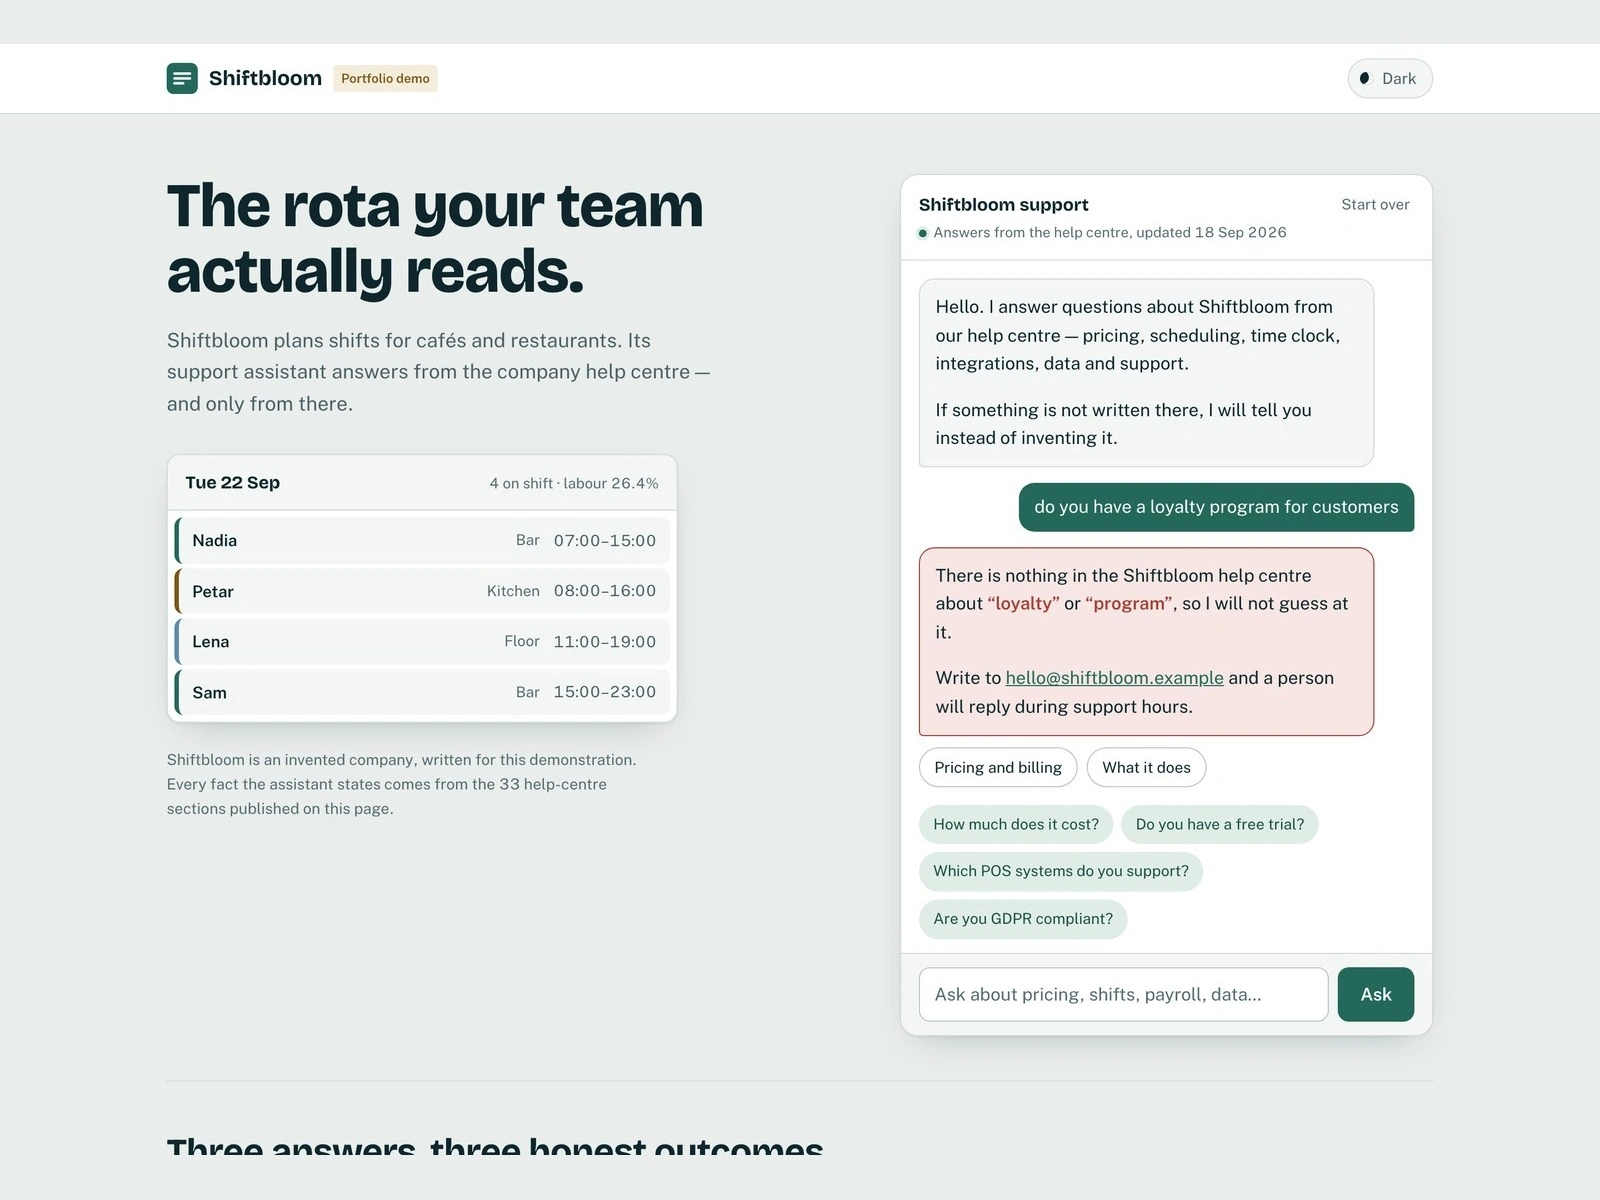The width and height of the screenshot is (1600, 1200).
Task: Select Lena's Floor shift row
Action: tap(422, 642)
